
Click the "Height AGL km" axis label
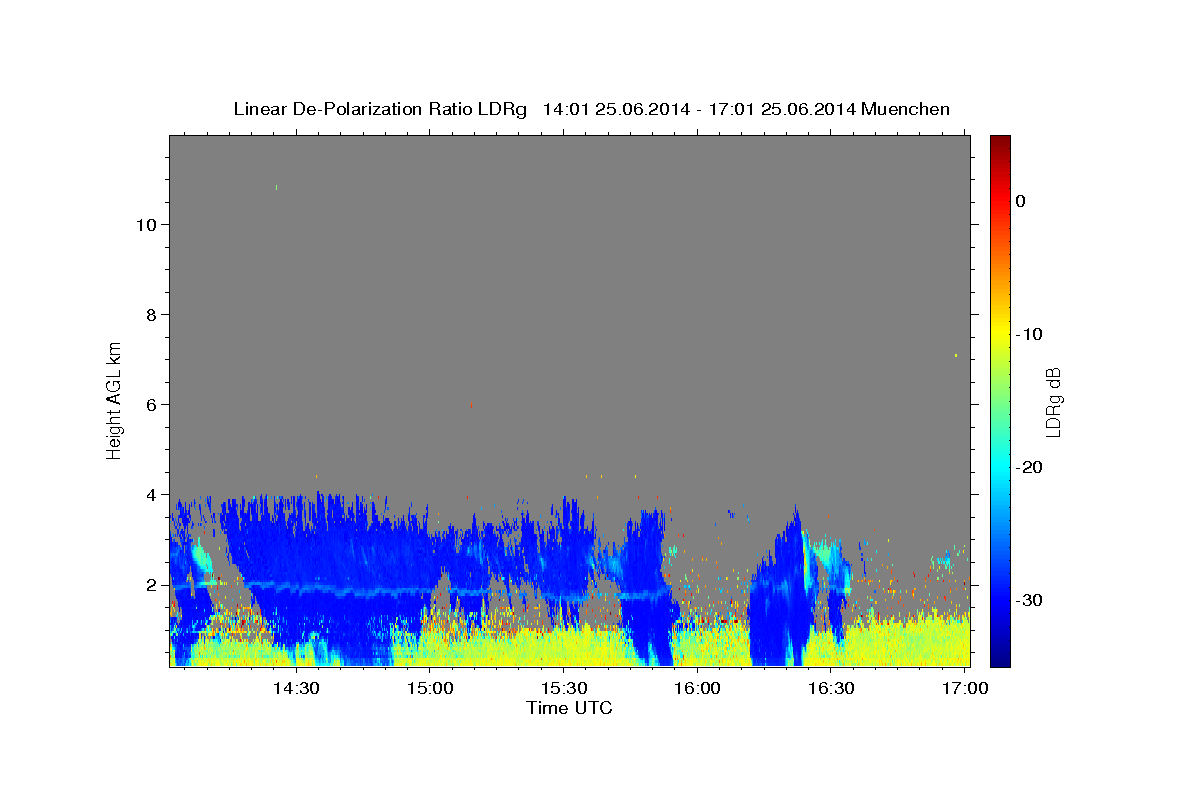pyautogui.click(x=115, y=399)
